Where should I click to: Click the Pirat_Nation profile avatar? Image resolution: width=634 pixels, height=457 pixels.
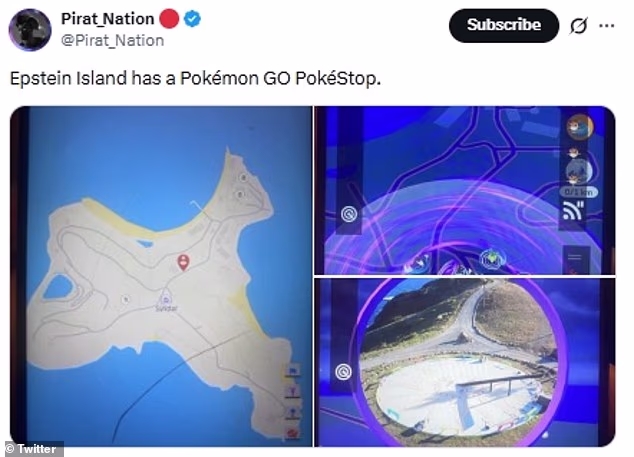pyautogui.click(x=30, y=29)
